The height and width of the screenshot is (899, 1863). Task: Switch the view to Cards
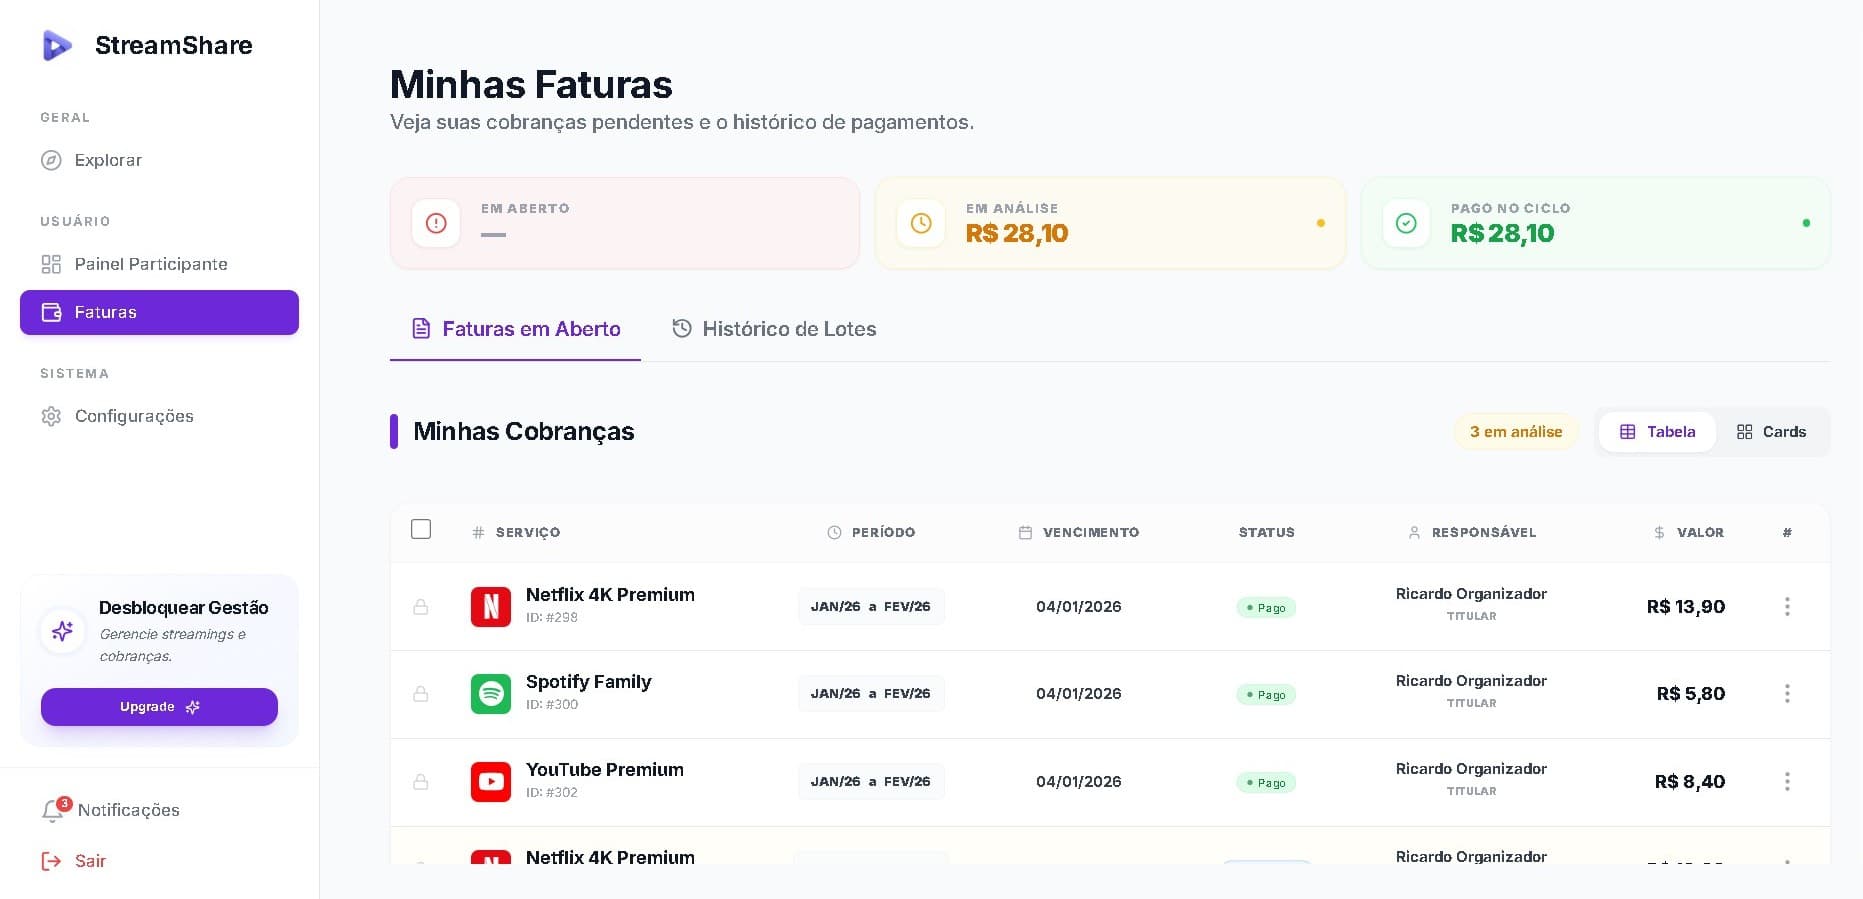pyautogui.click(x=1771, y=431)
